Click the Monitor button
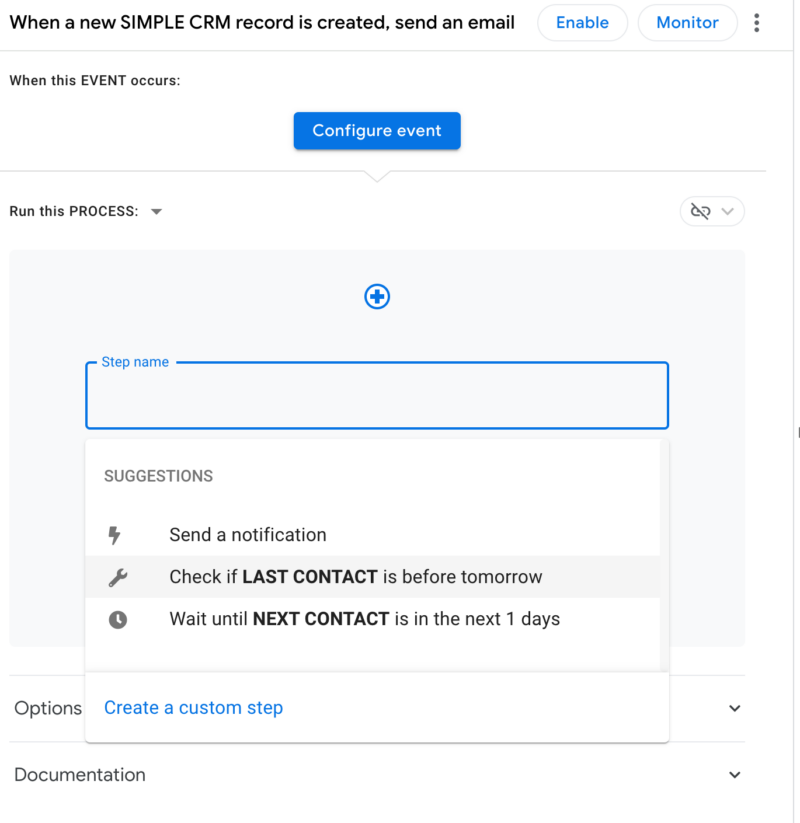This screenshot has width=800, height=823. click(x=687, y=22)
